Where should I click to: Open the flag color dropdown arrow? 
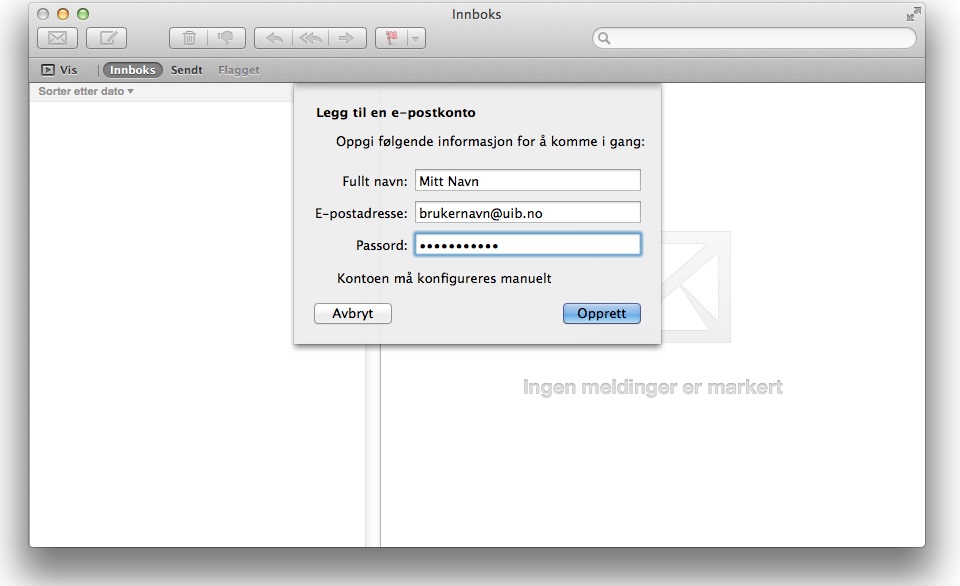pos(415,38)
